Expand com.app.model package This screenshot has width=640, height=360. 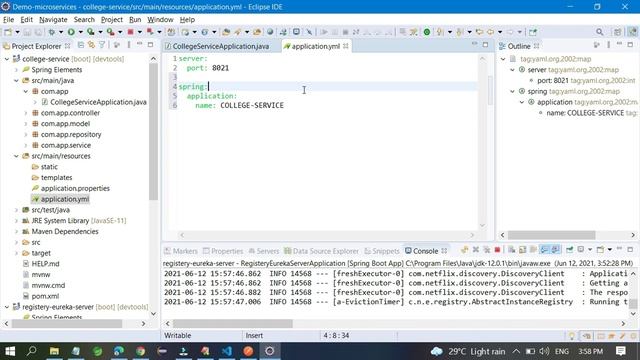(x=26, y=124)
